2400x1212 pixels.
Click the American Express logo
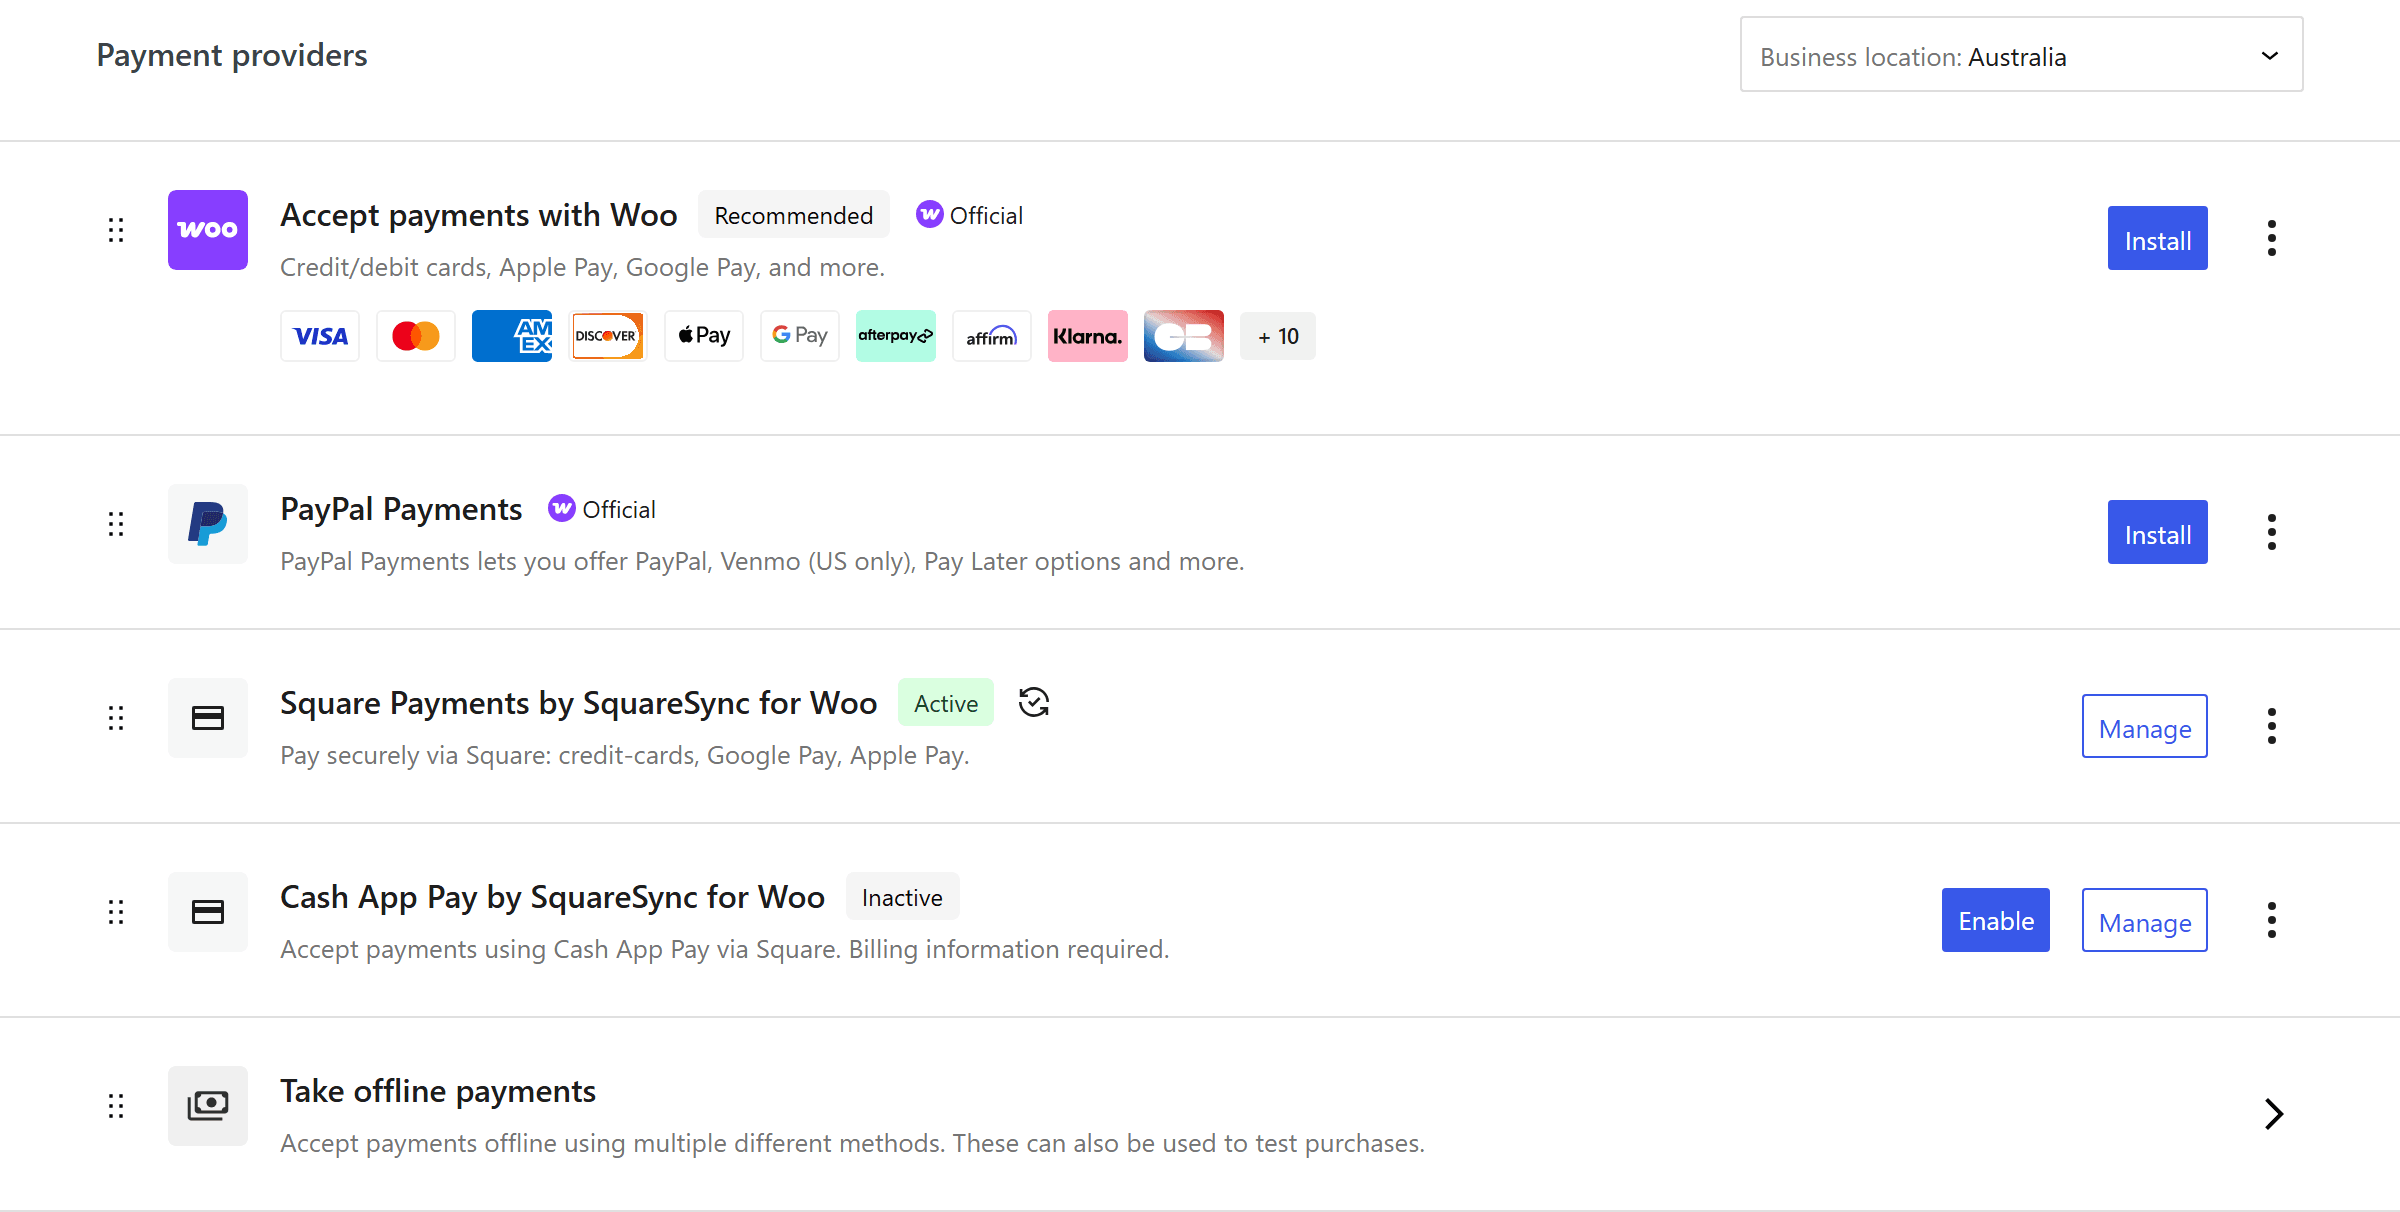[x=512, y=336]
